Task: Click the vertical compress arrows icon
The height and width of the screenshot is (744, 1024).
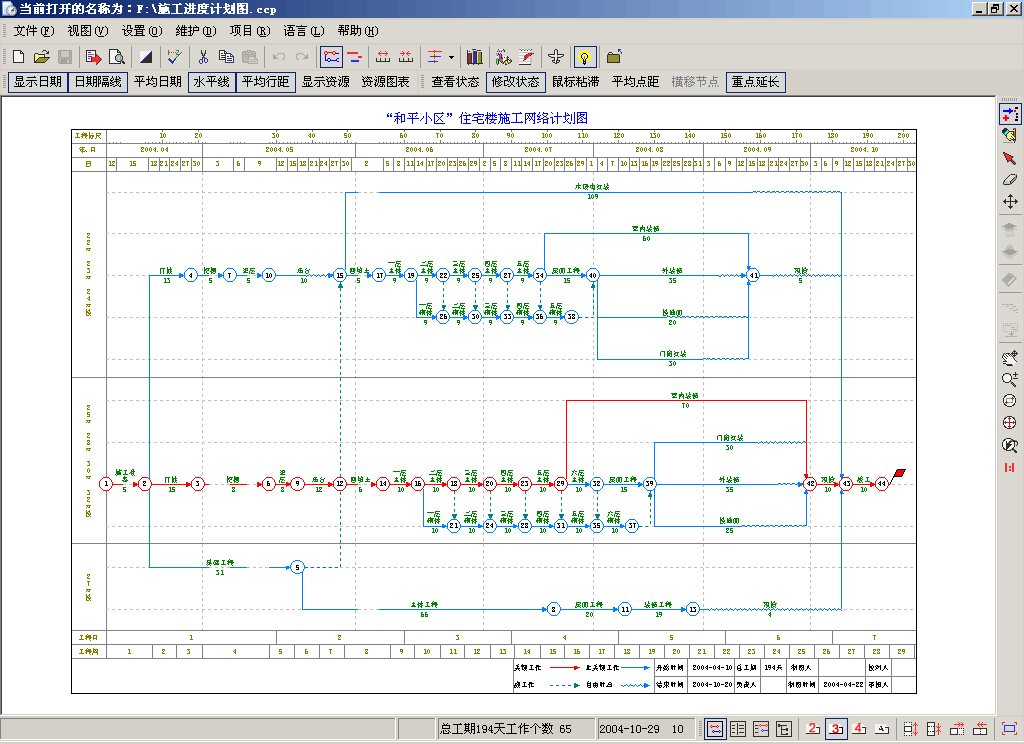Action: (934, 728)
